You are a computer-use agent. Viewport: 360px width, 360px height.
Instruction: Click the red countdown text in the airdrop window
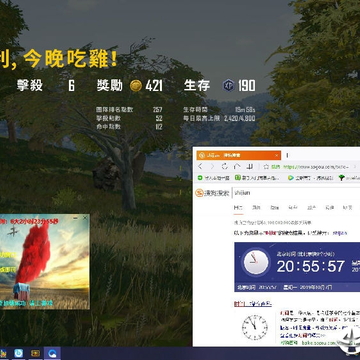[x=29, y=221]
